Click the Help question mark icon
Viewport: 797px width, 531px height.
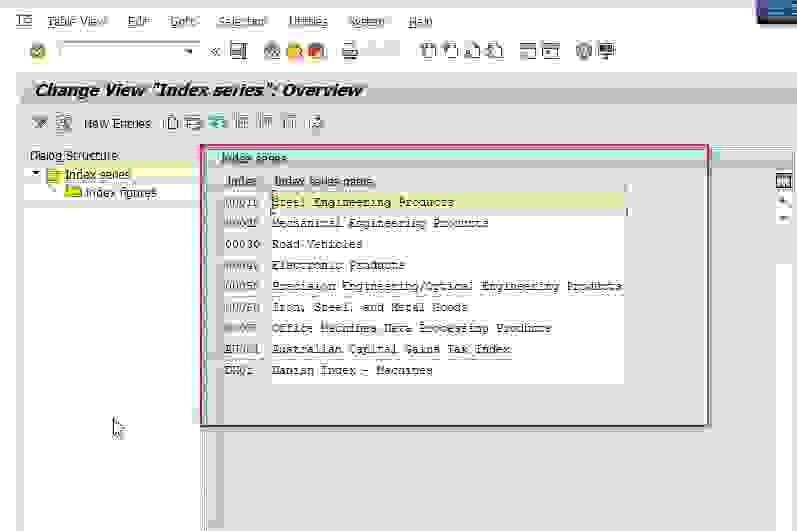tap(584, 51)
